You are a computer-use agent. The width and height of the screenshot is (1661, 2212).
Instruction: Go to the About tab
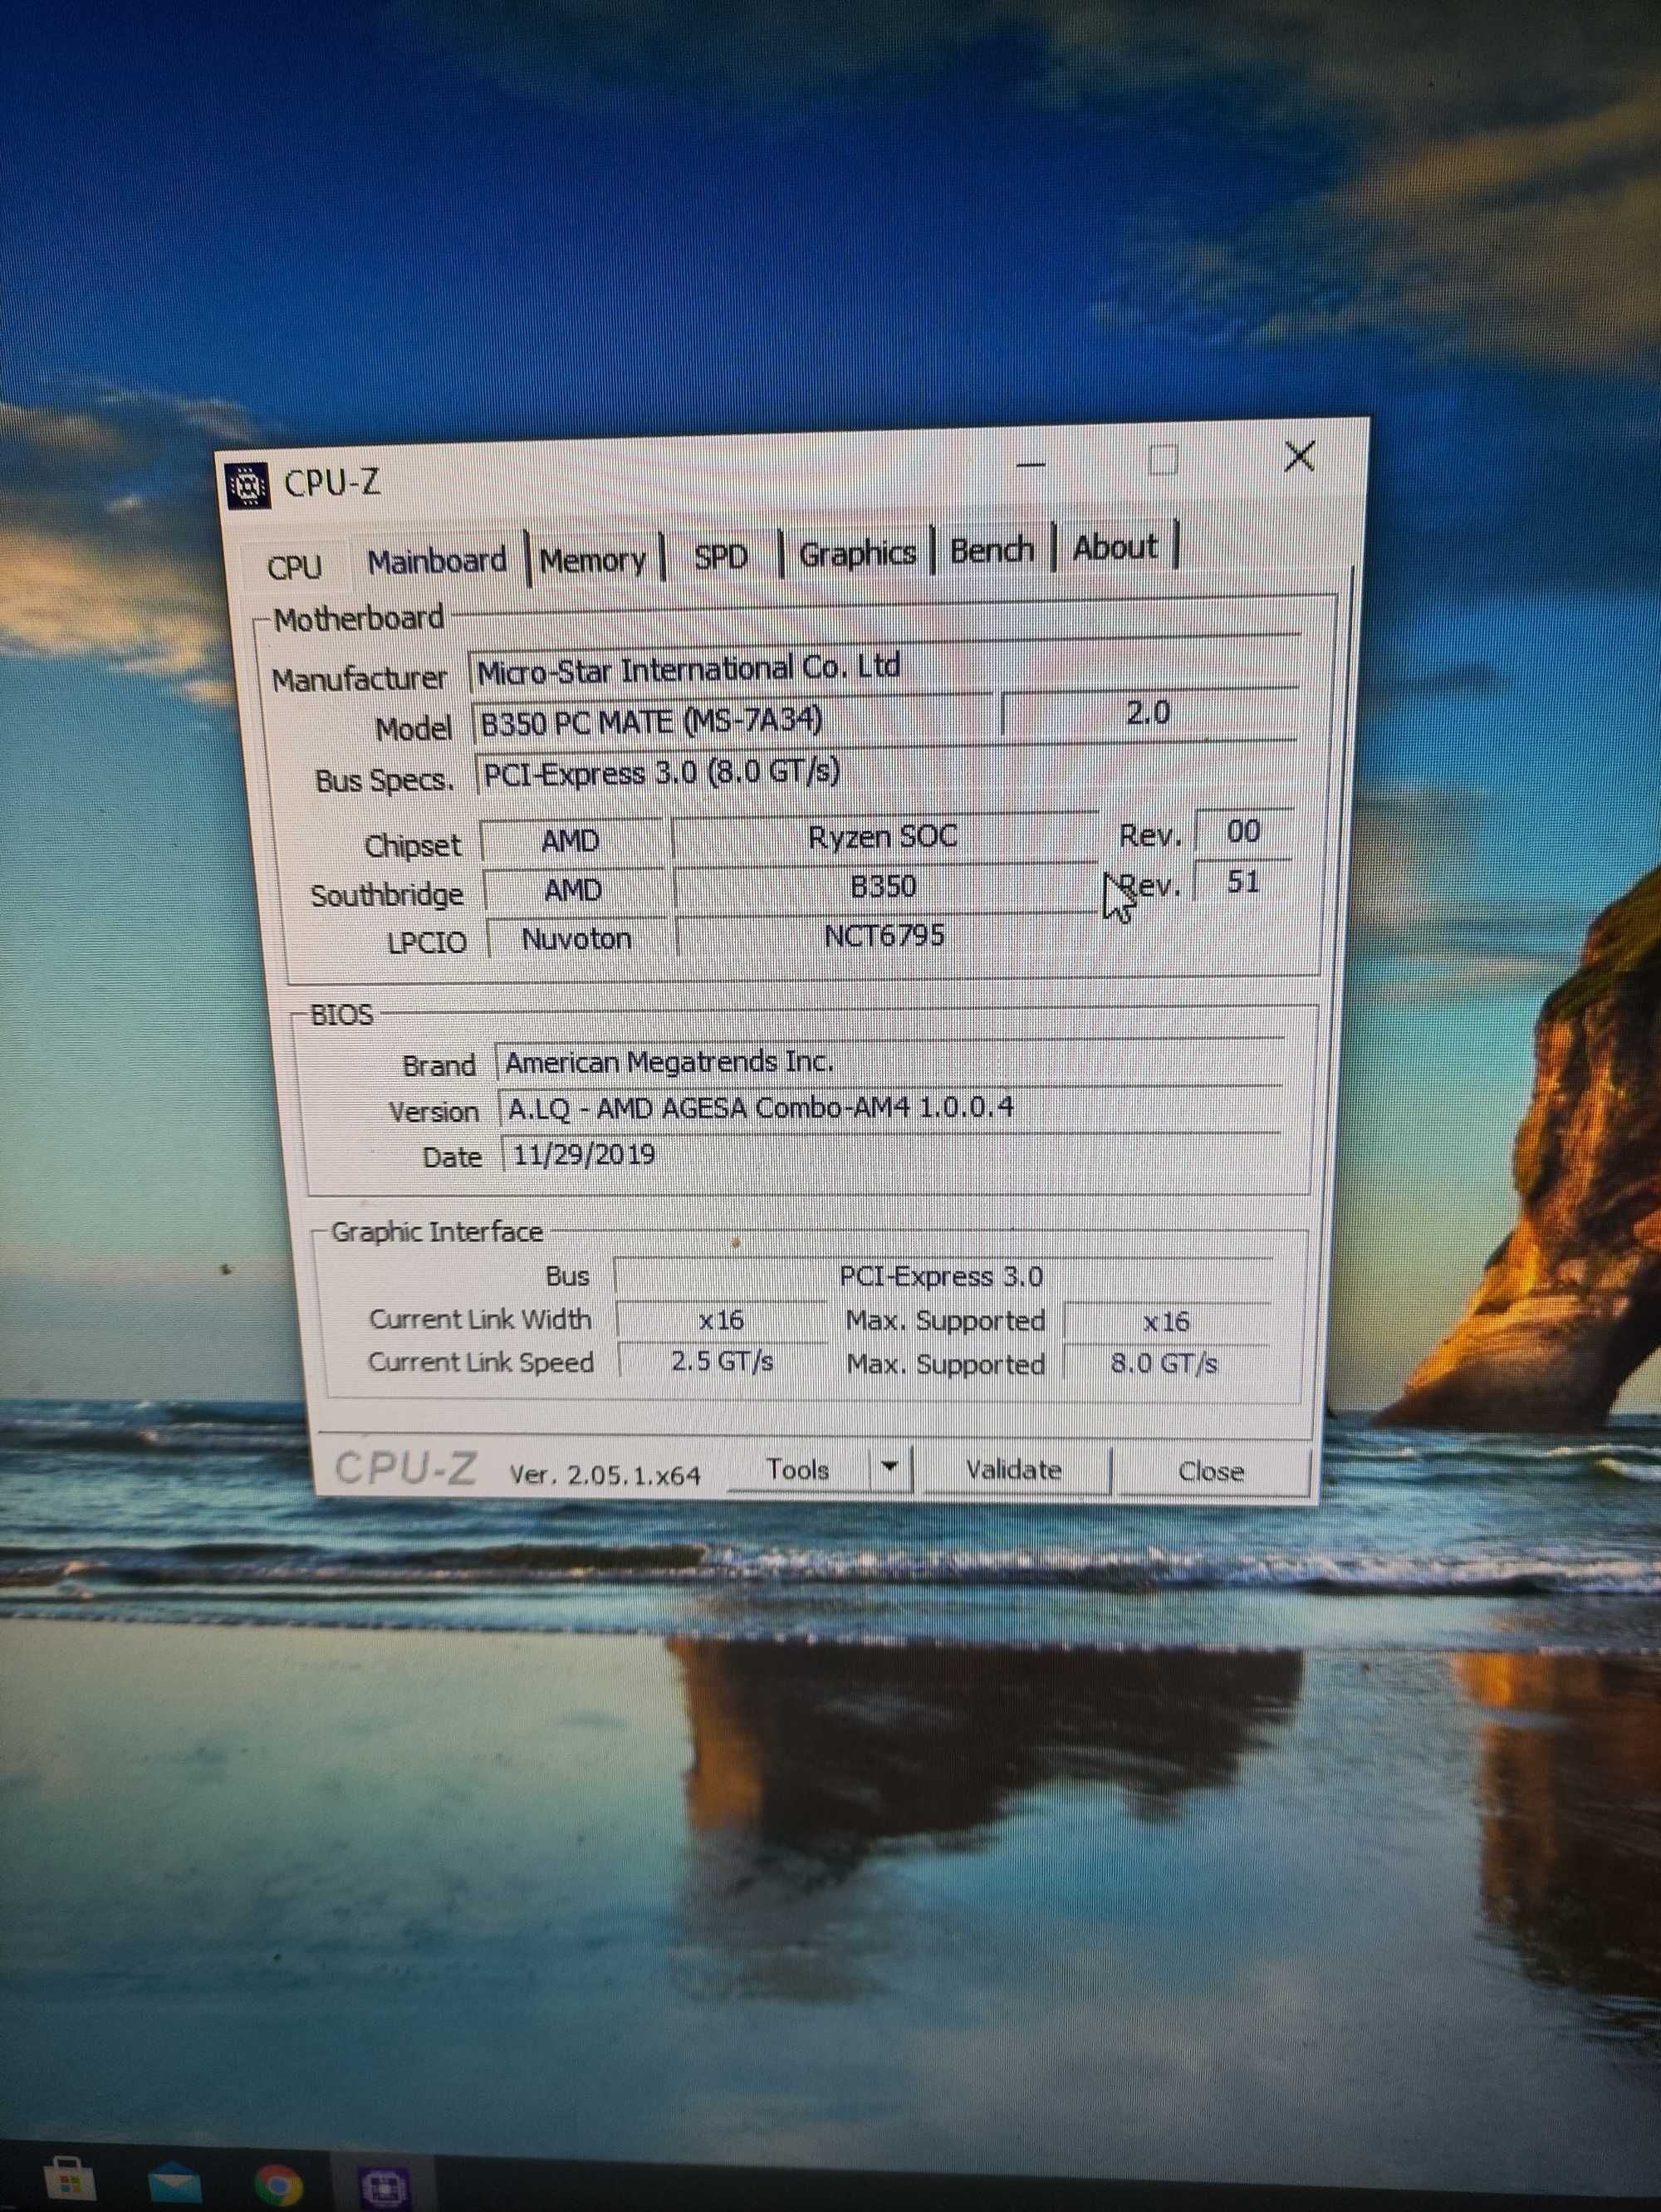1115,547
